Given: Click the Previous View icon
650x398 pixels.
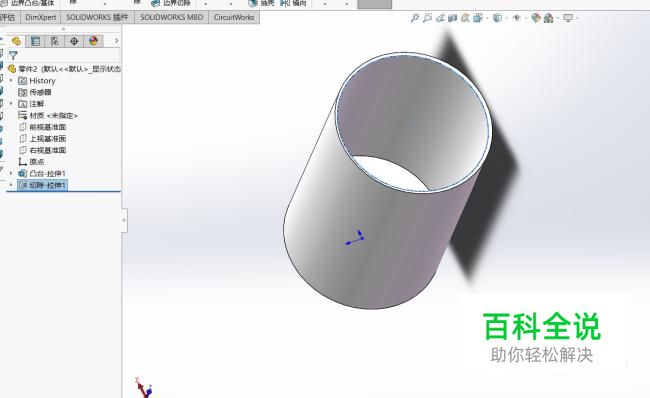Looking at the screenshot, I should coord(440,18).
